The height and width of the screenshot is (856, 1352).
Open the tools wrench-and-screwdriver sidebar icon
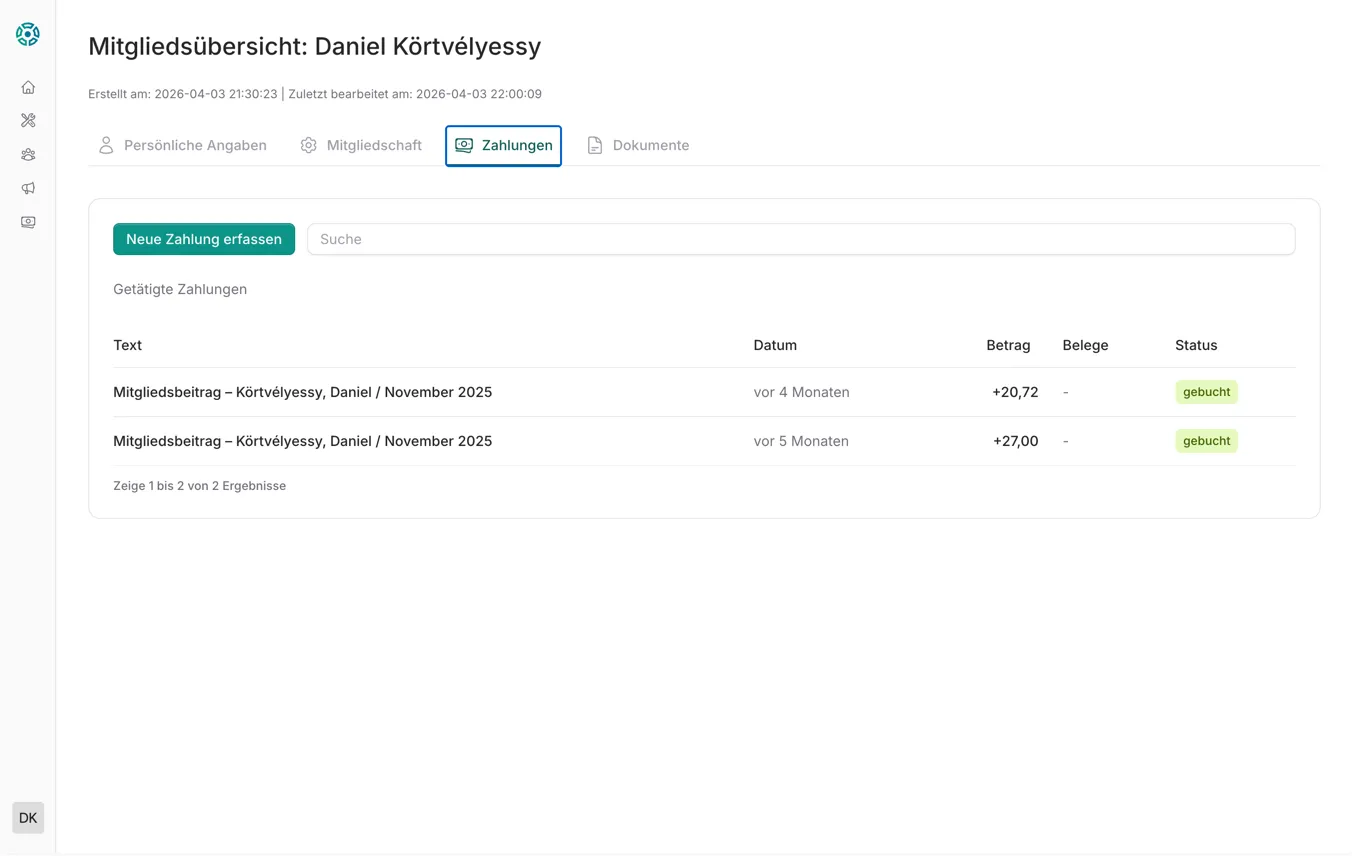[28, 121]
